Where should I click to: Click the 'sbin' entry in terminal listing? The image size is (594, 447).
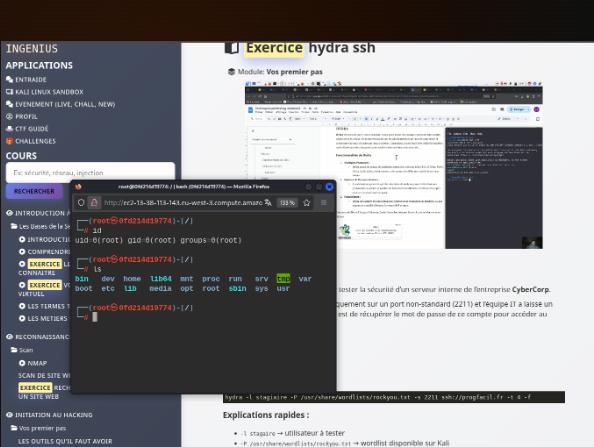click(x=237, y=289)
